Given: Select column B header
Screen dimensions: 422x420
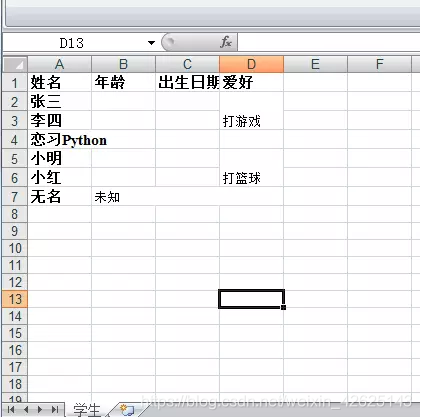Looking at the screenshot, I should [123, 64].
